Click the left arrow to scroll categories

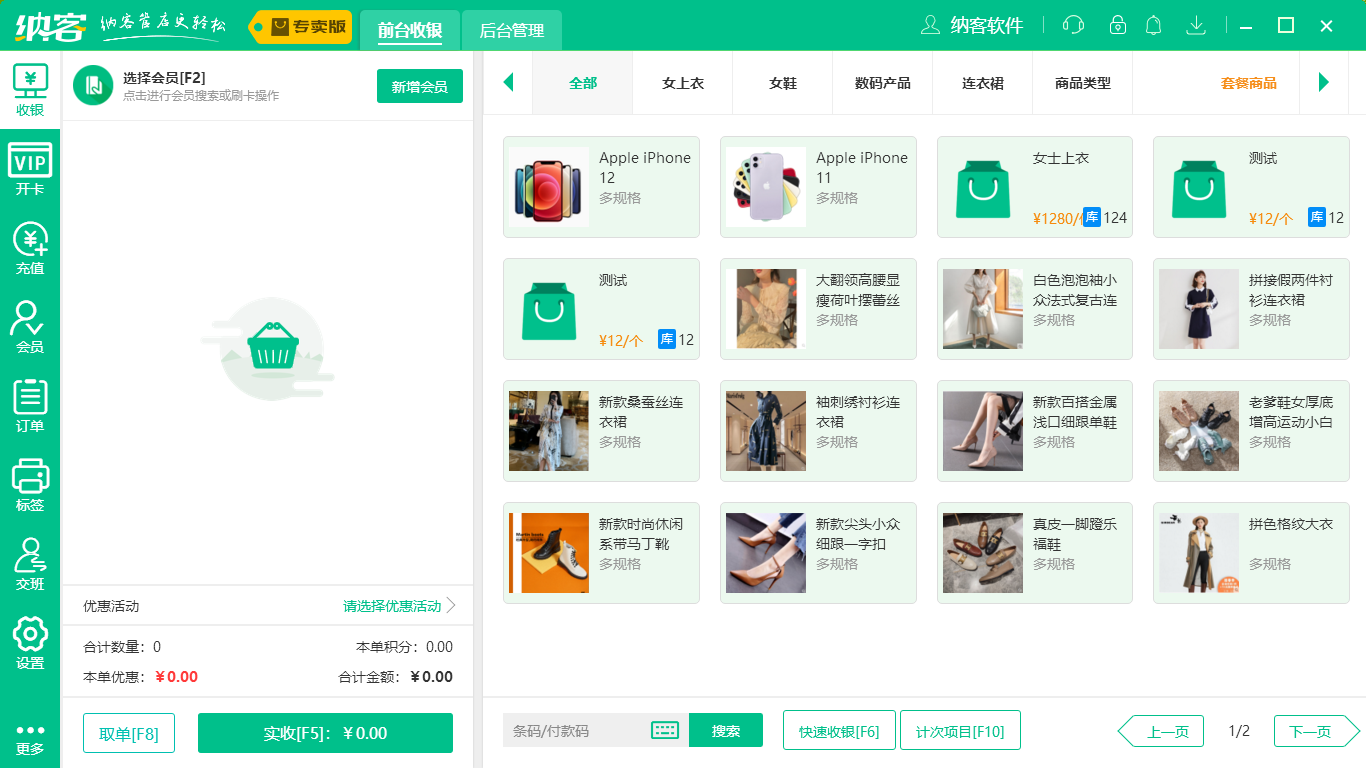(x=508, y=83)
